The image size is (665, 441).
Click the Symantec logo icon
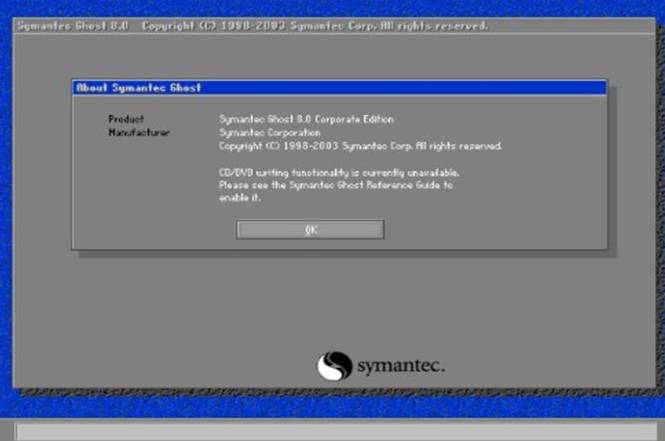(335, 366)
